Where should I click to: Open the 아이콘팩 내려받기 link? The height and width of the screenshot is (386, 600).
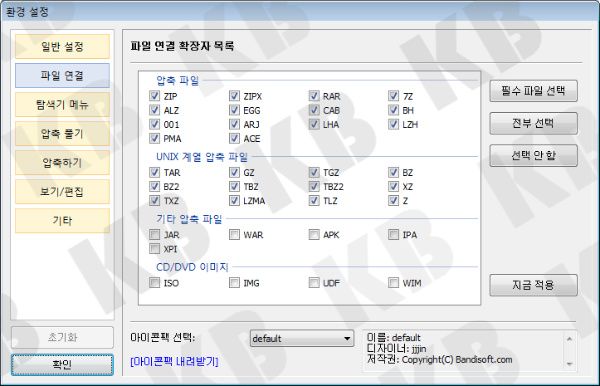click(x=174, y=362)
